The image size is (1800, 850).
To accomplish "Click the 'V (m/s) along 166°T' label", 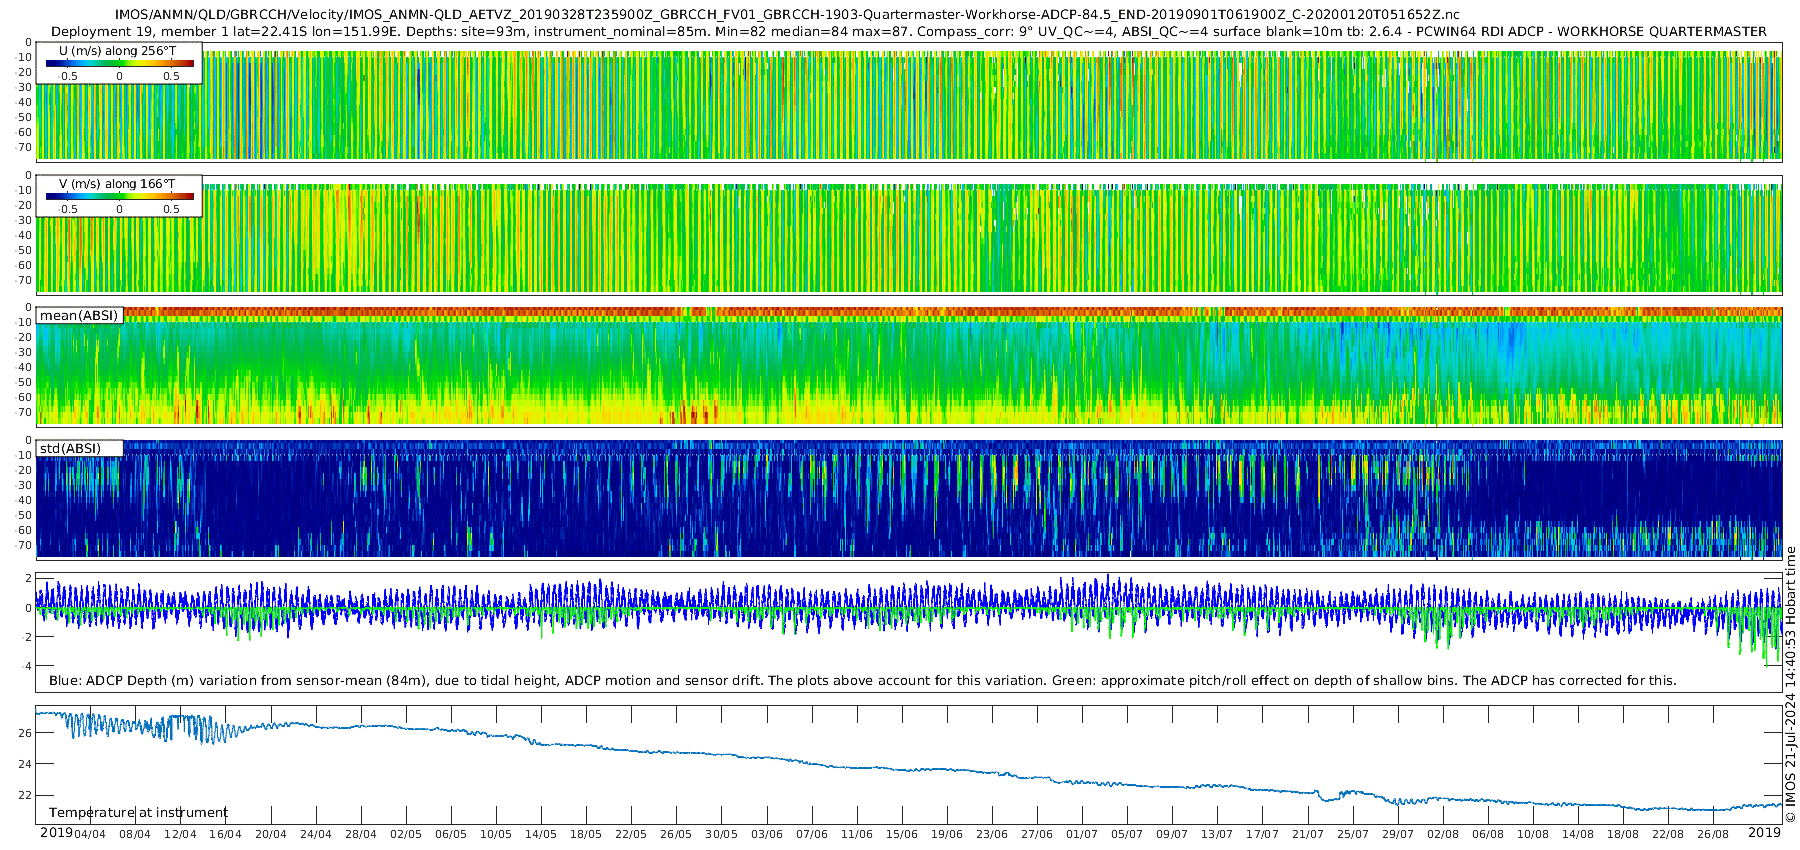I will [117, 183].
